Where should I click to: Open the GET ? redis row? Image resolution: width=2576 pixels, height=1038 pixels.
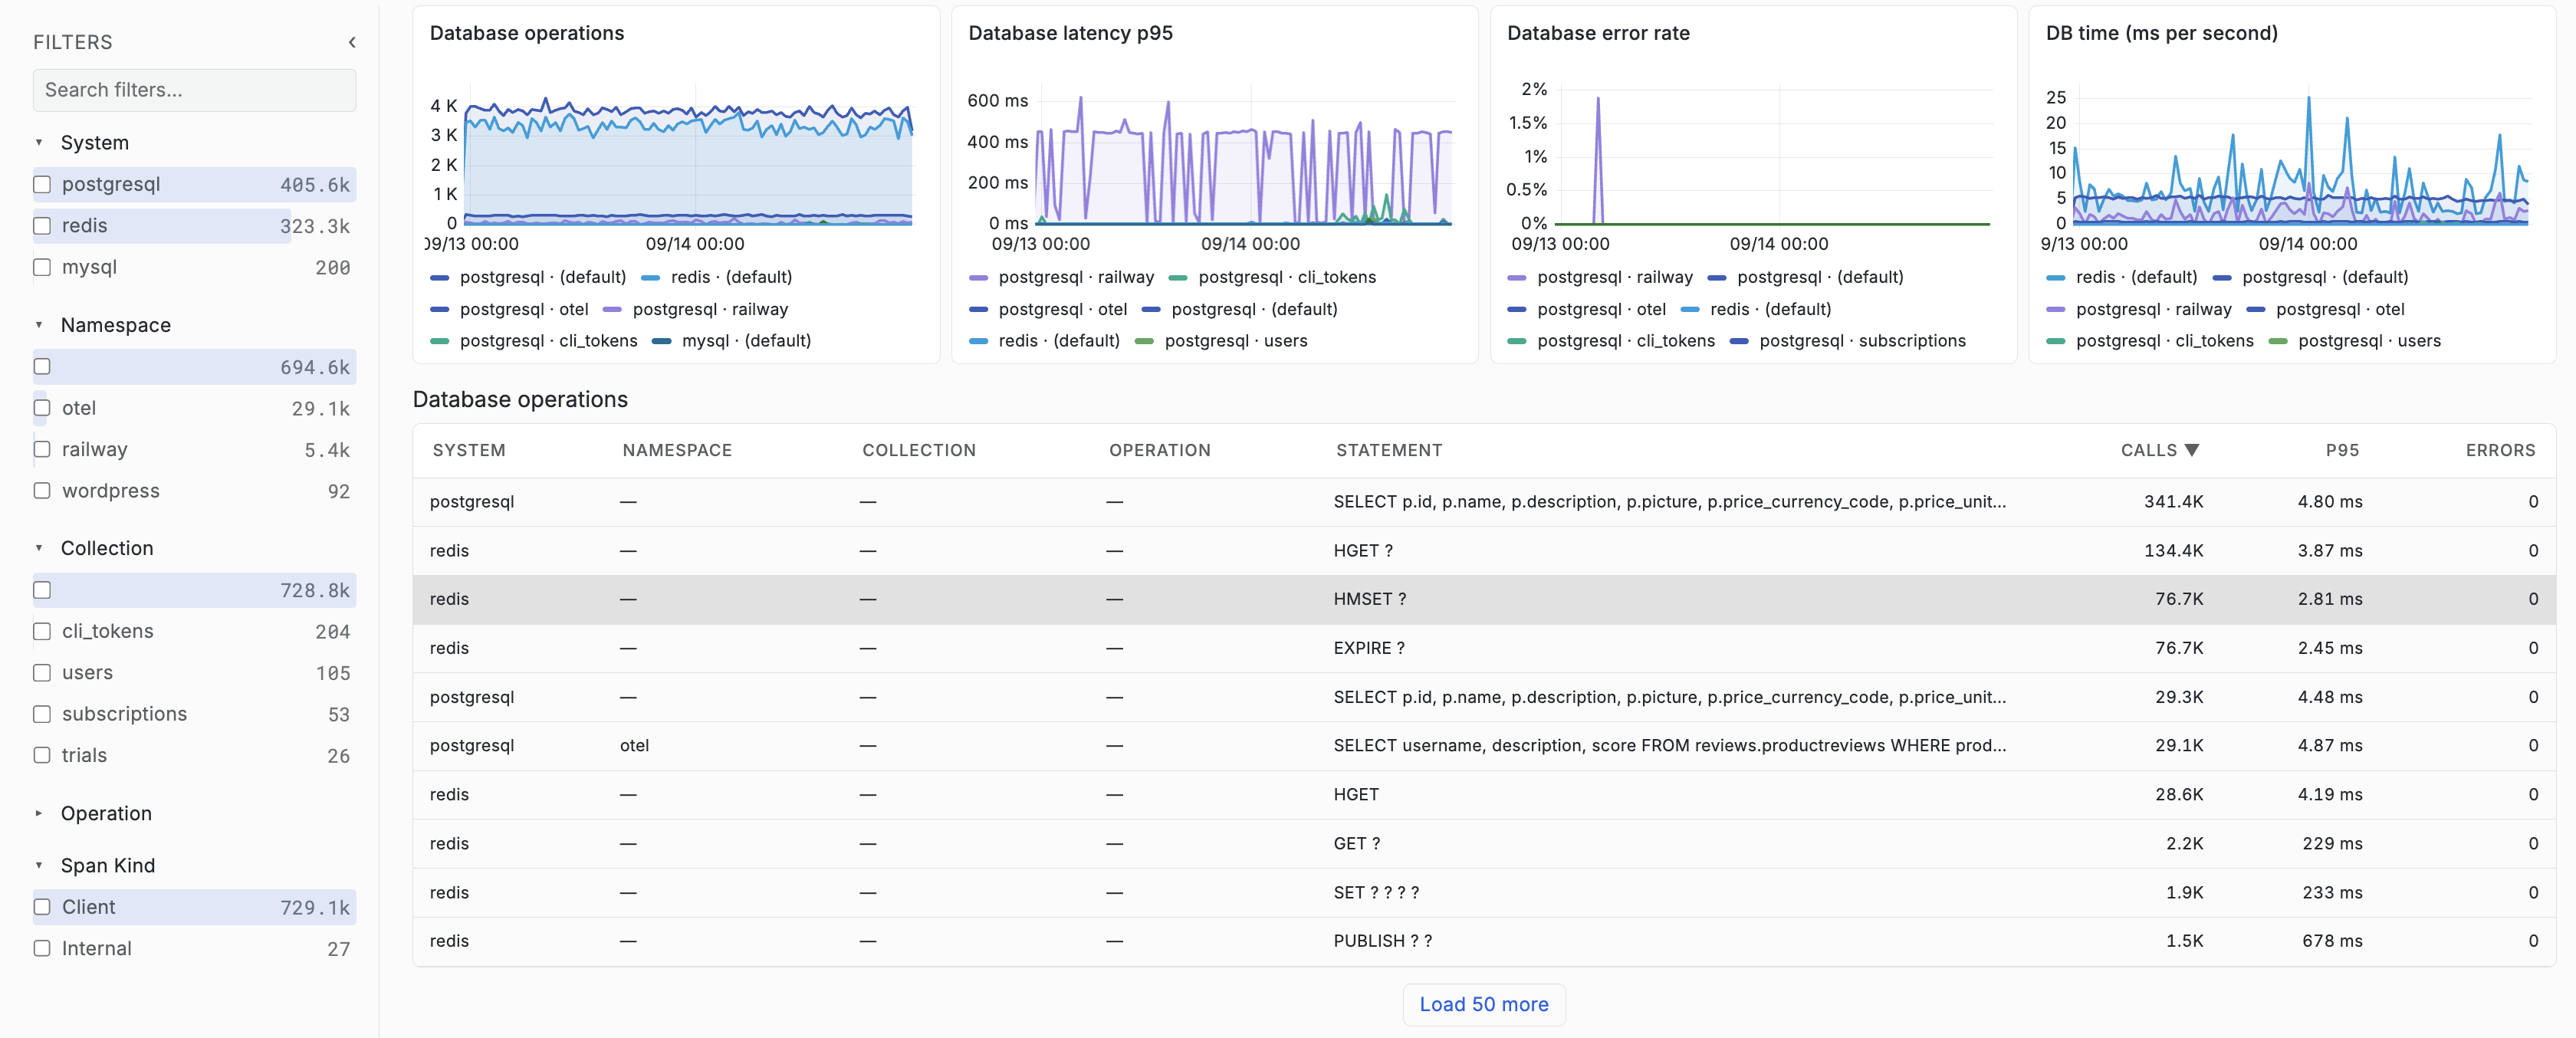point(1484,843)
